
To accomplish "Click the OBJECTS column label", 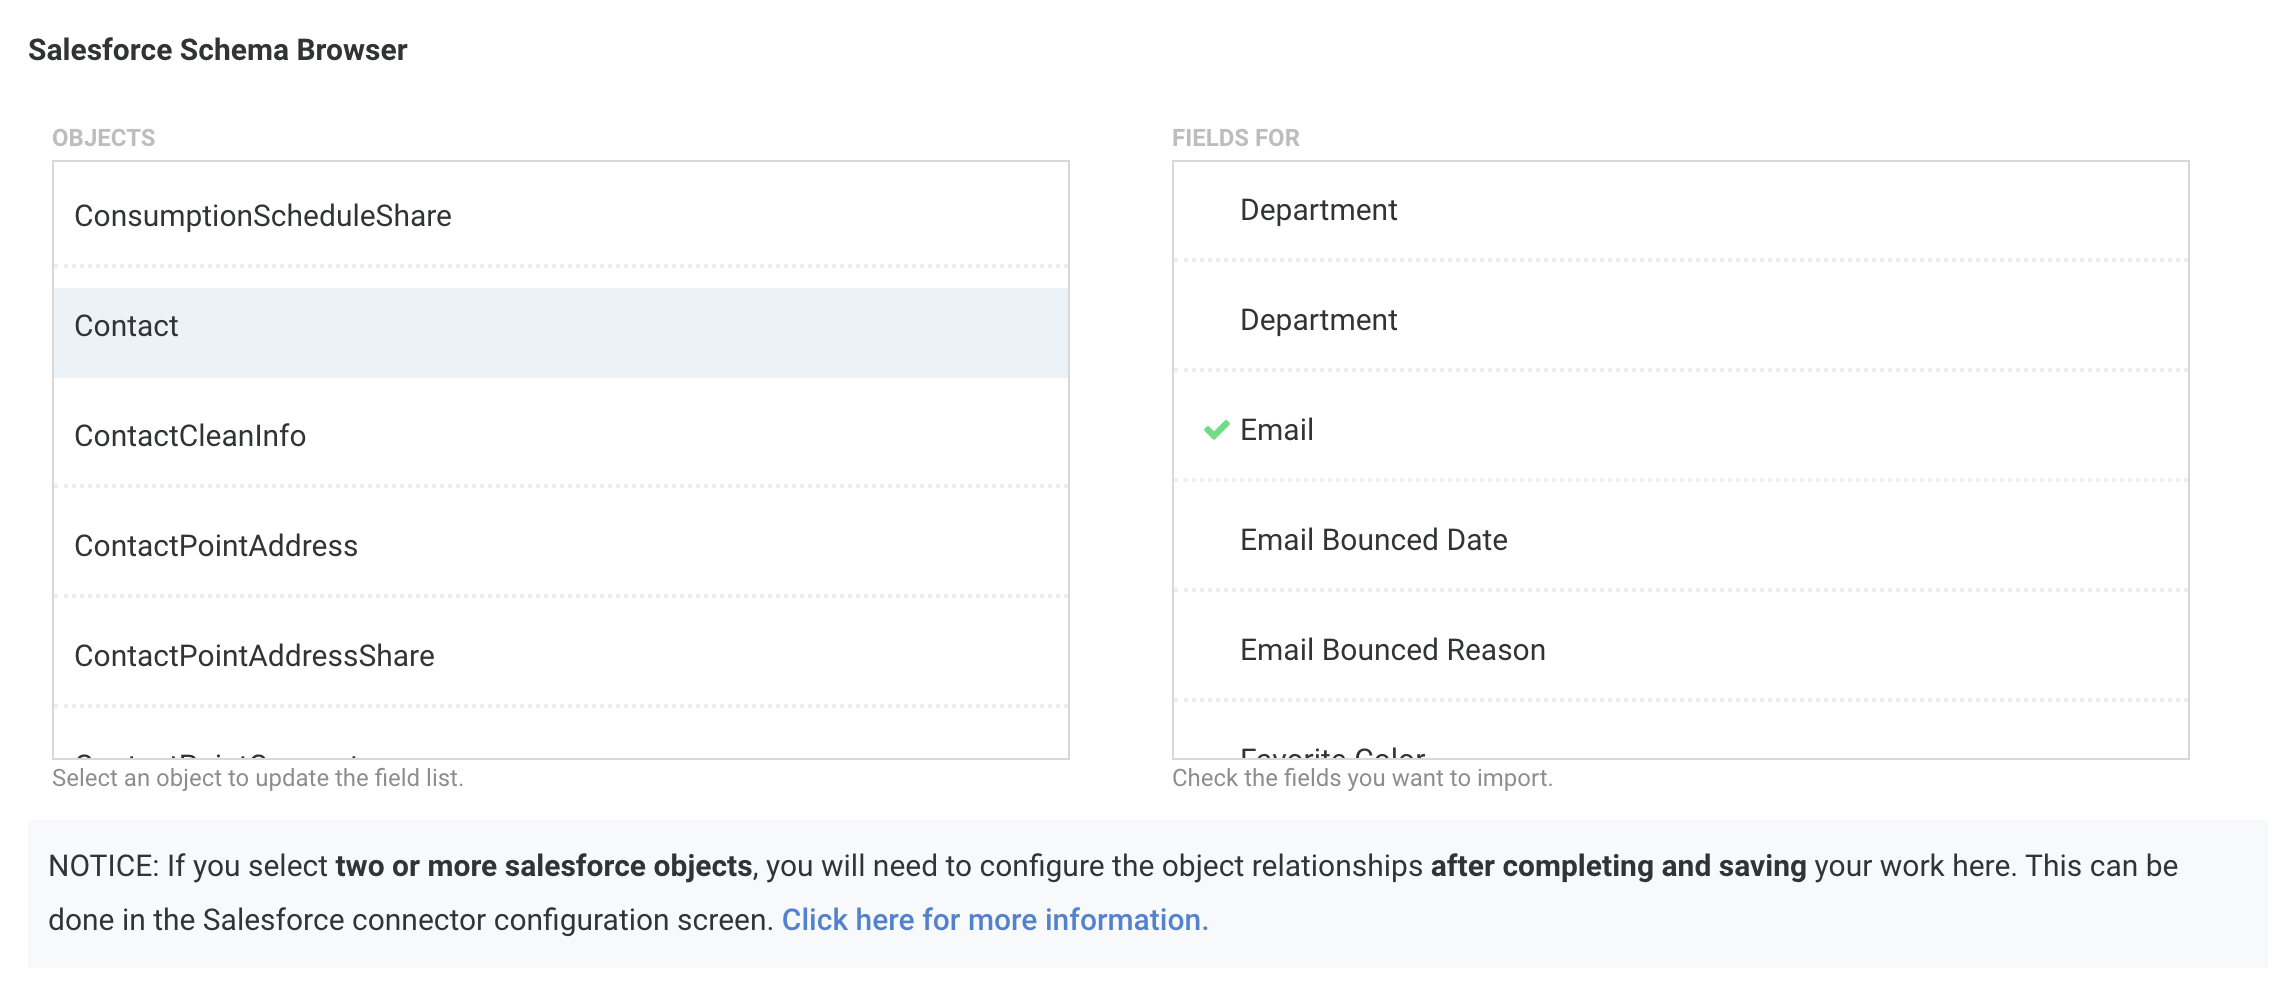I will click(x=103, y=138).
